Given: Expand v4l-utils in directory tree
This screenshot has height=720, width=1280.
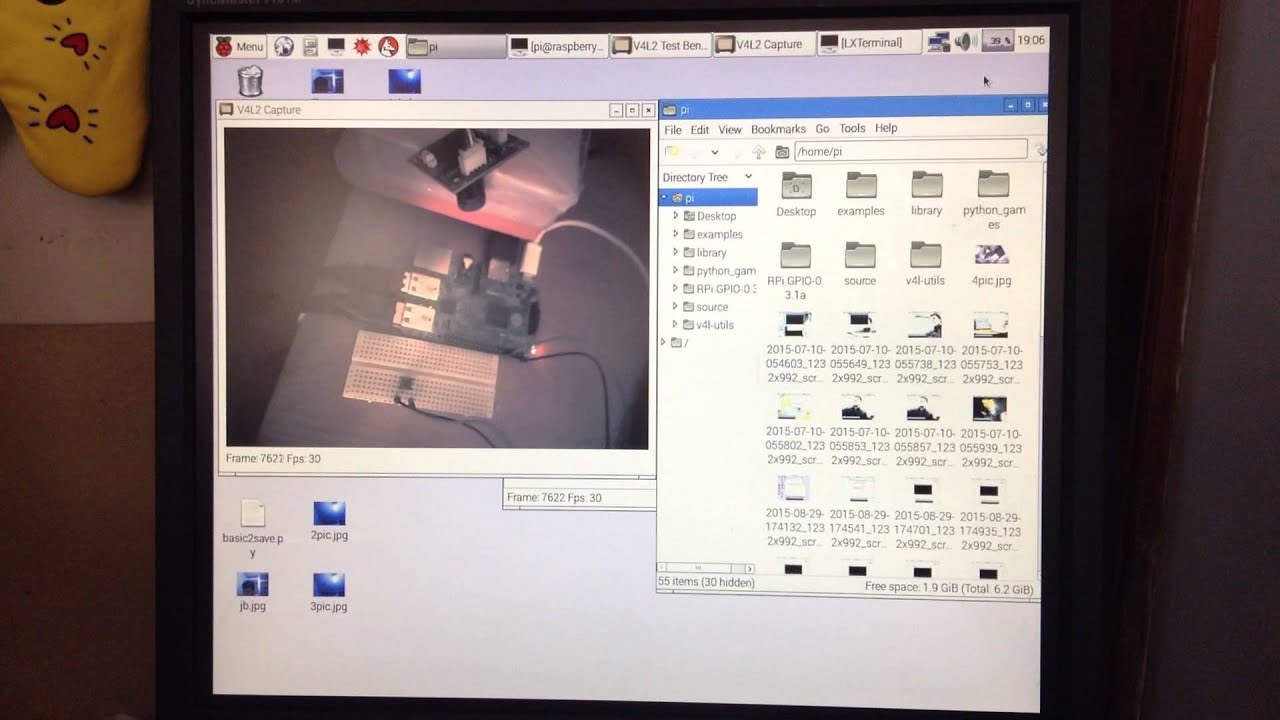Looking at the screenshot, I should 676,324.
